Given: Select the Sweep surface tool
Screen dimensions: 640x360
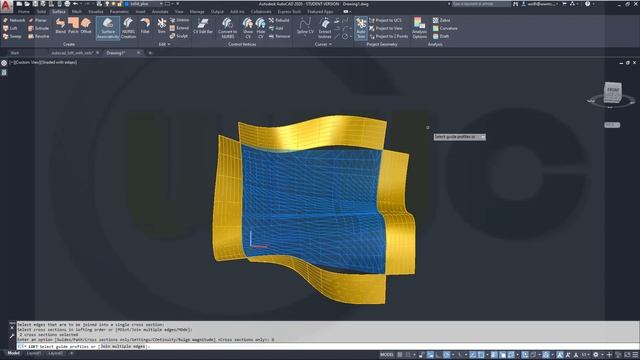Looking at the screenshot, I should 12,36.
